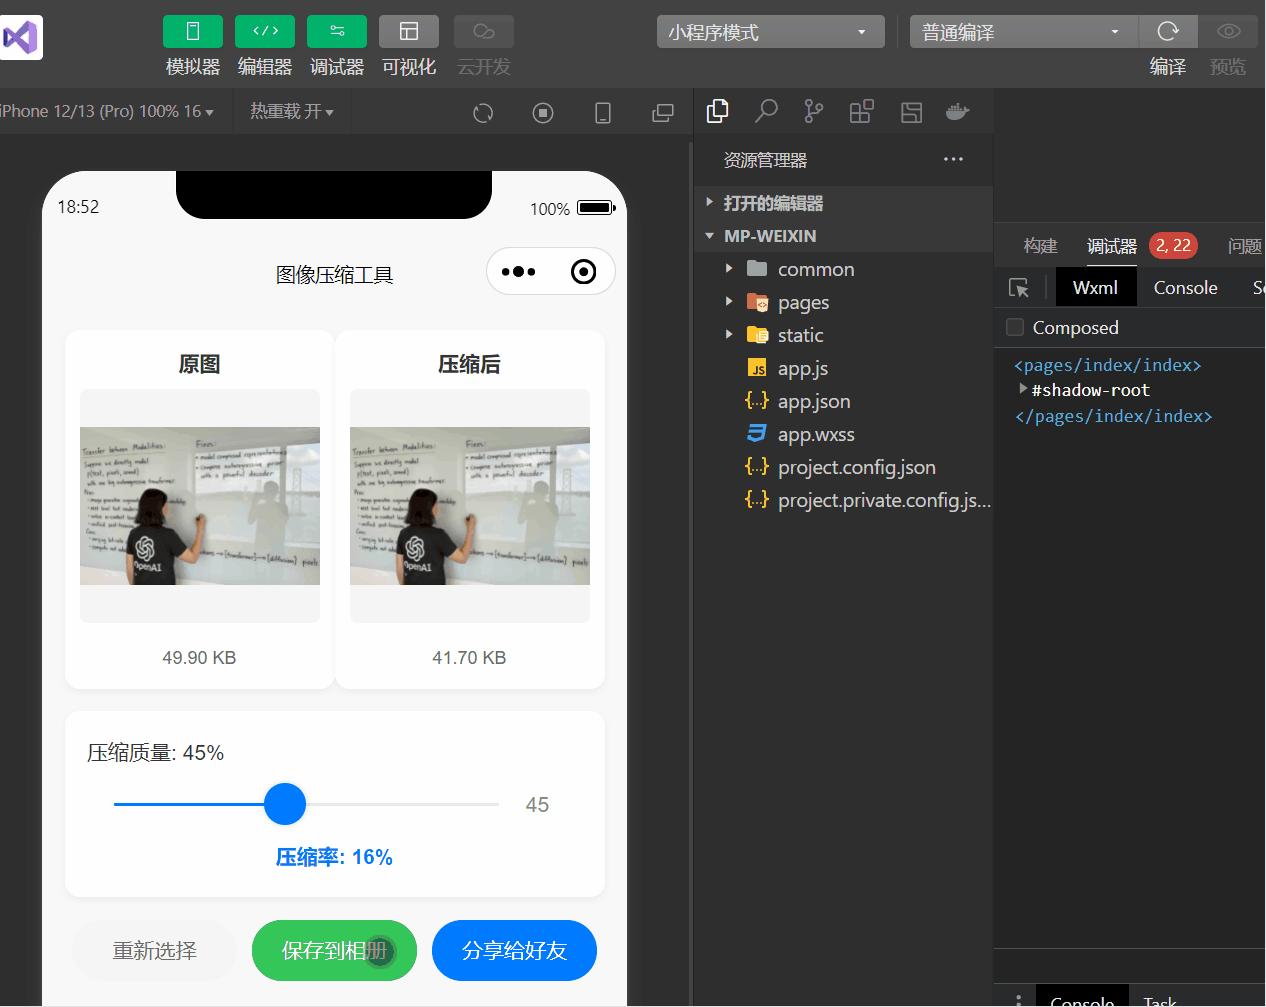
Task: Click the phone device toggle icon
Action: tap(603, 113)
